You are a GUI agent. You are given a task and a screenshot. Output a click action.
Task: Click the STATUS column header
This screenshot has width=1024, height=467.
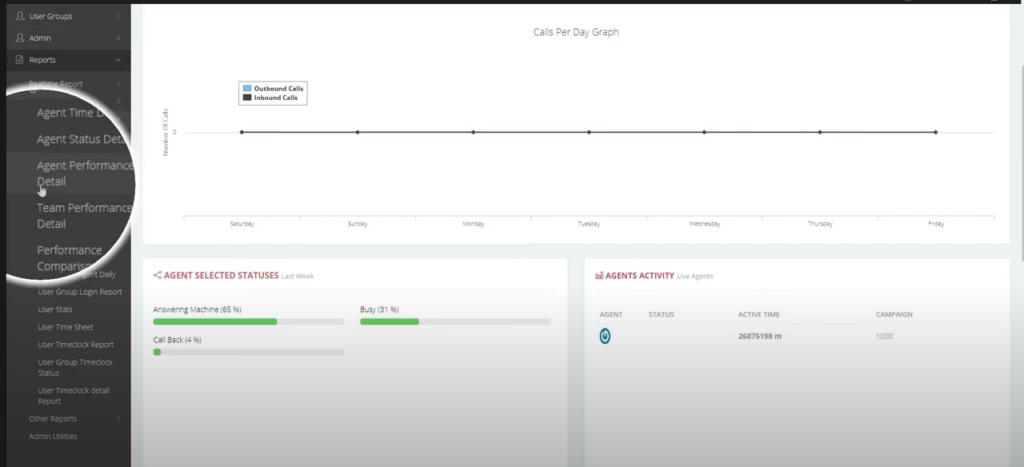(661, 314)
